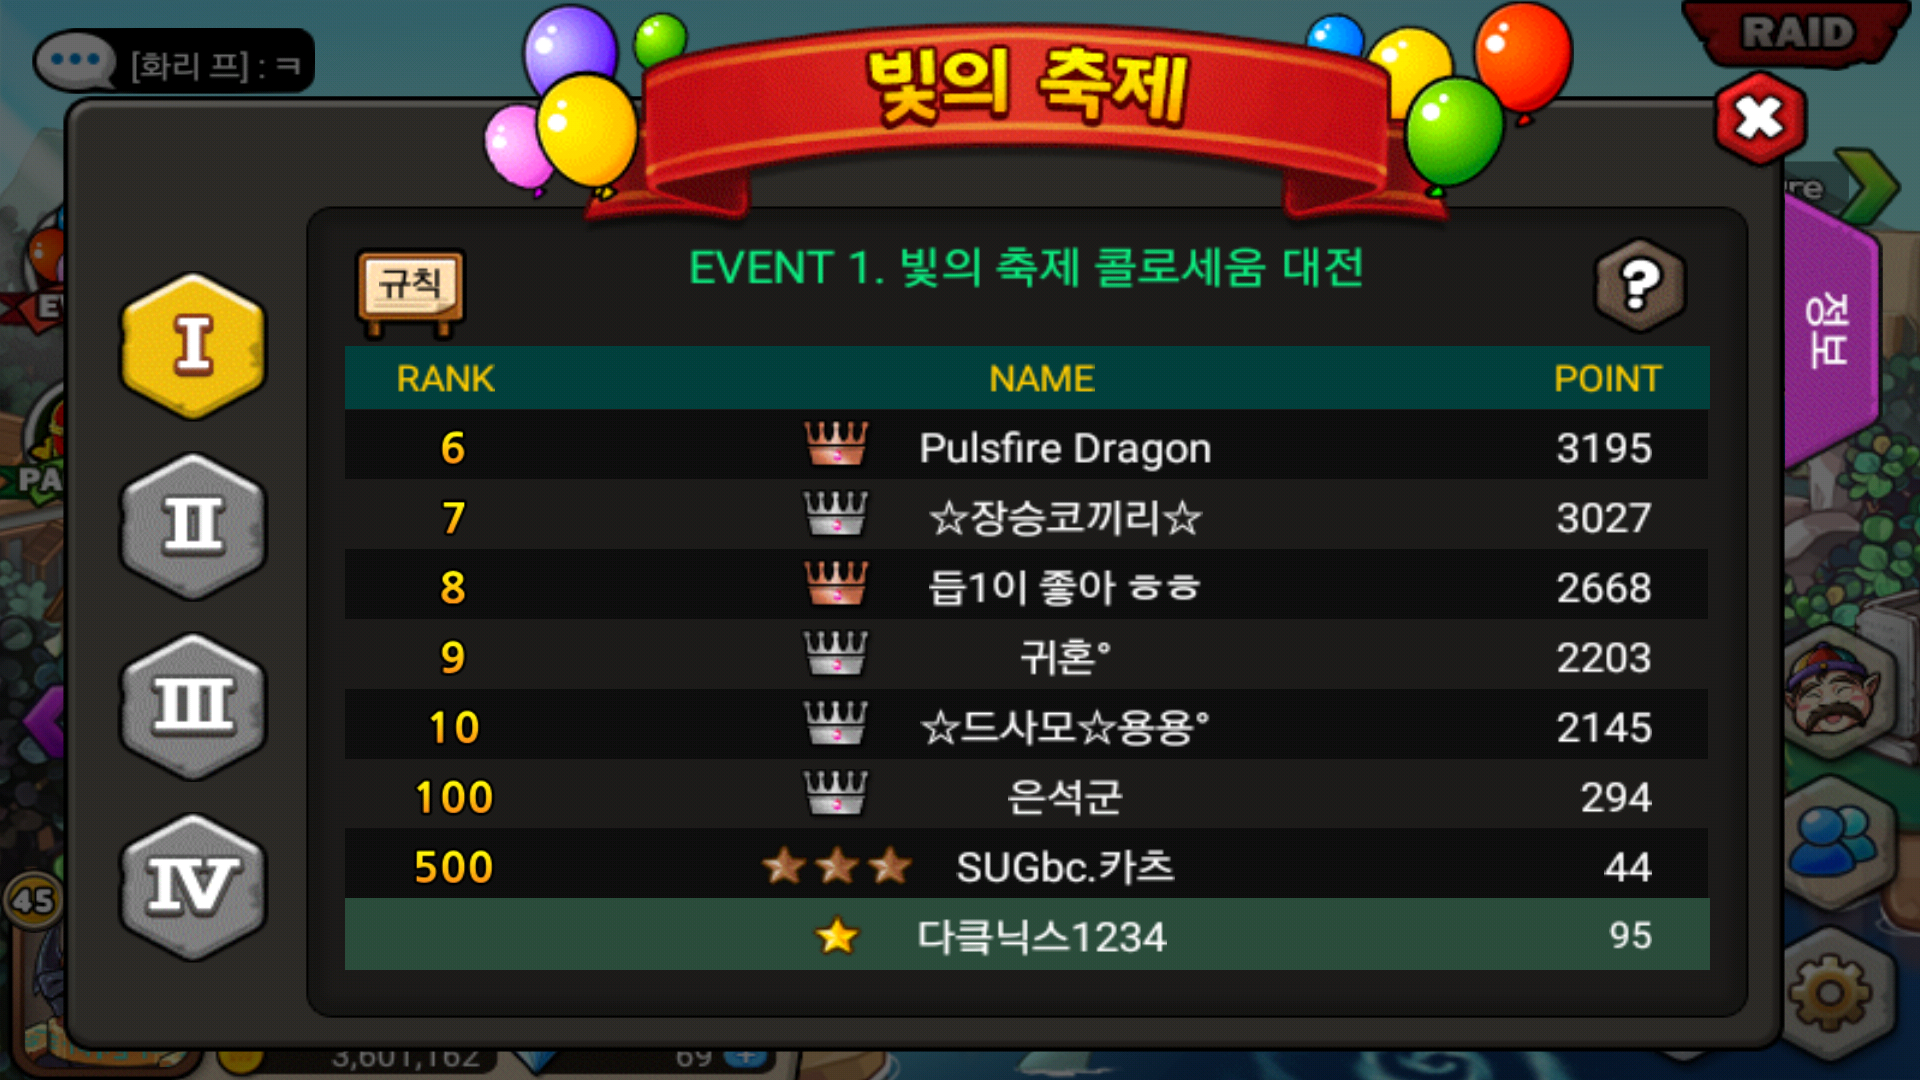Switch to league tier III hexagon
1920x1080 pixels.
193,706
